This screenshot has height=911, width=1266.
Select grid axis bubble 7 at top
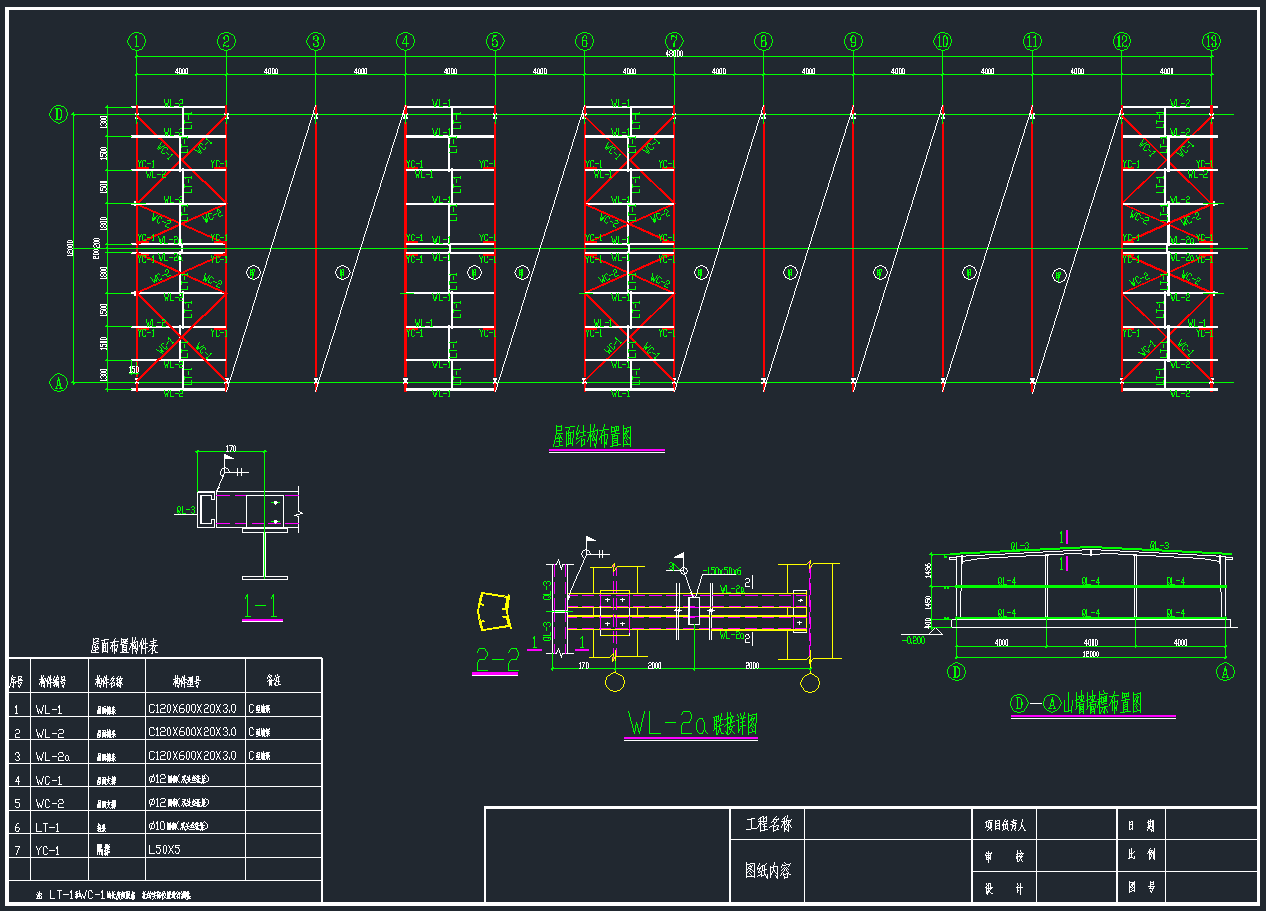[674, 42]
